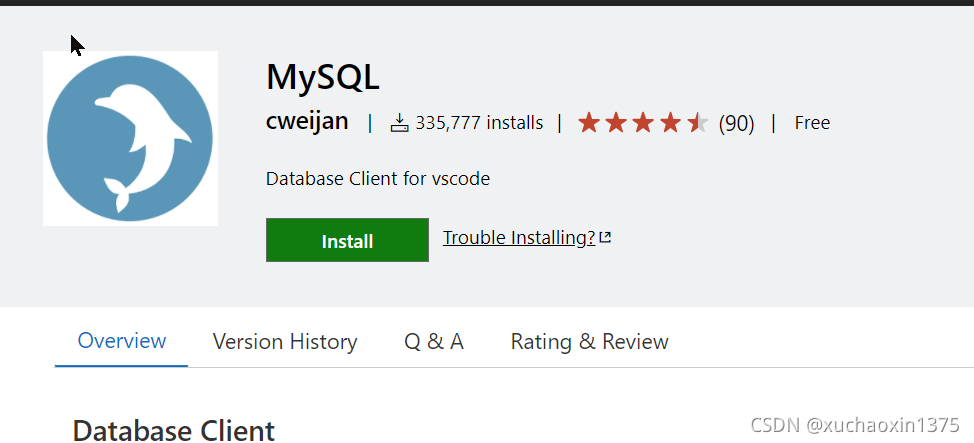Click the Database Client for vscode description
Screen dimensions: 974x443
coord(378,179)
